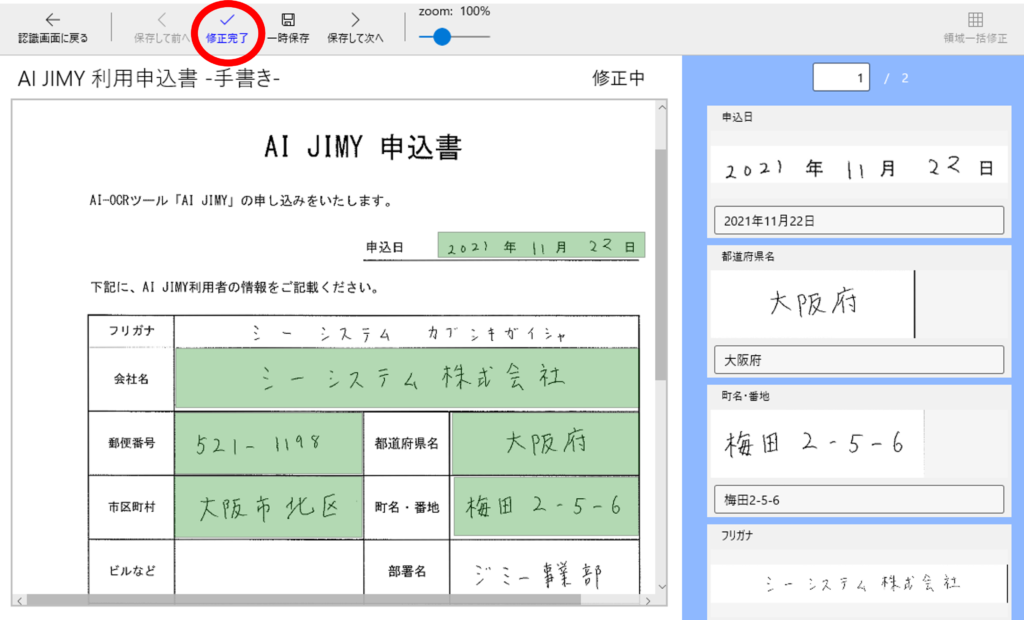Click the title AI JIMY 利用申込書 -手書き-
The image size is (1024, 620).
tap(149, 78)
